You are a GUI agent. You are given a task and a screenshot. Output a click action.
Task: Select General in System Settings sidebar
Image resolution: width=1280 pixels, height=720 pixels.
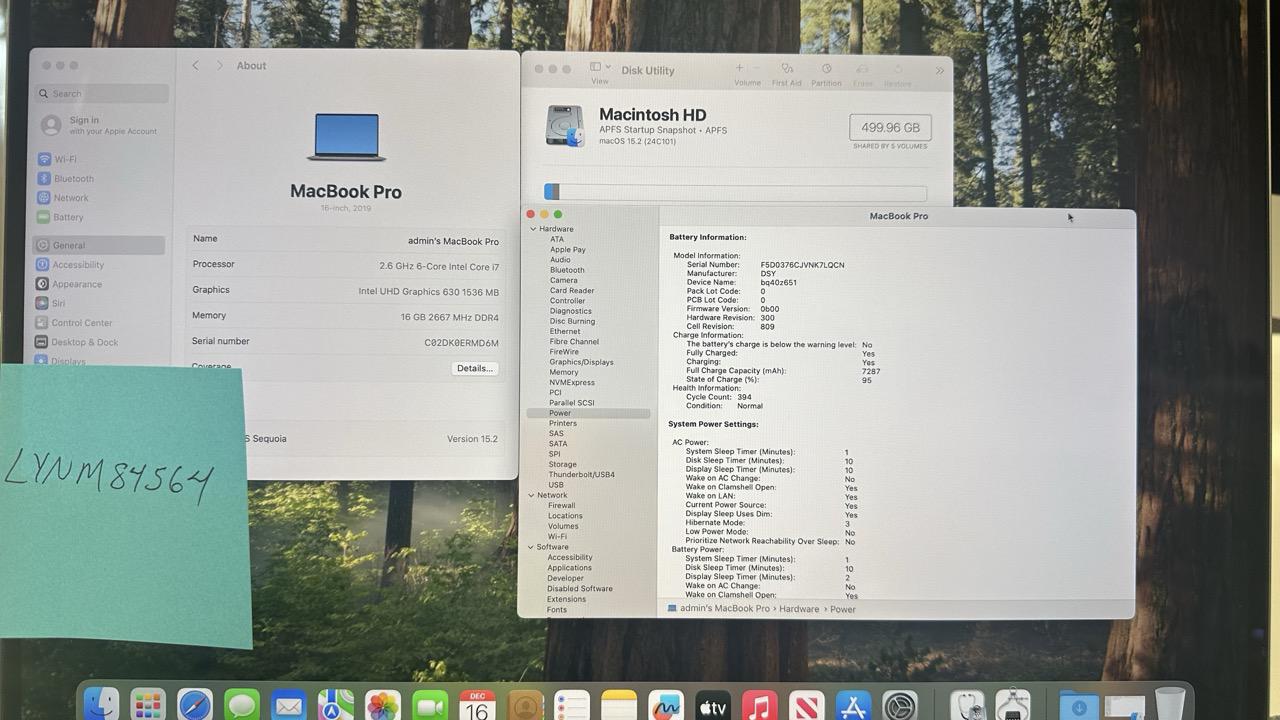coord(99,245)
